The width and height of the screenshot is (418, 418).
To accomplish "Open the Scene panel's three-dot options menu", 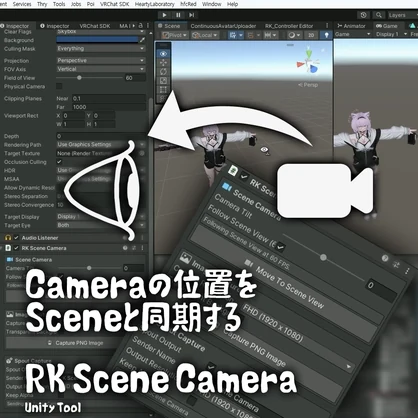I will [327, 26].
